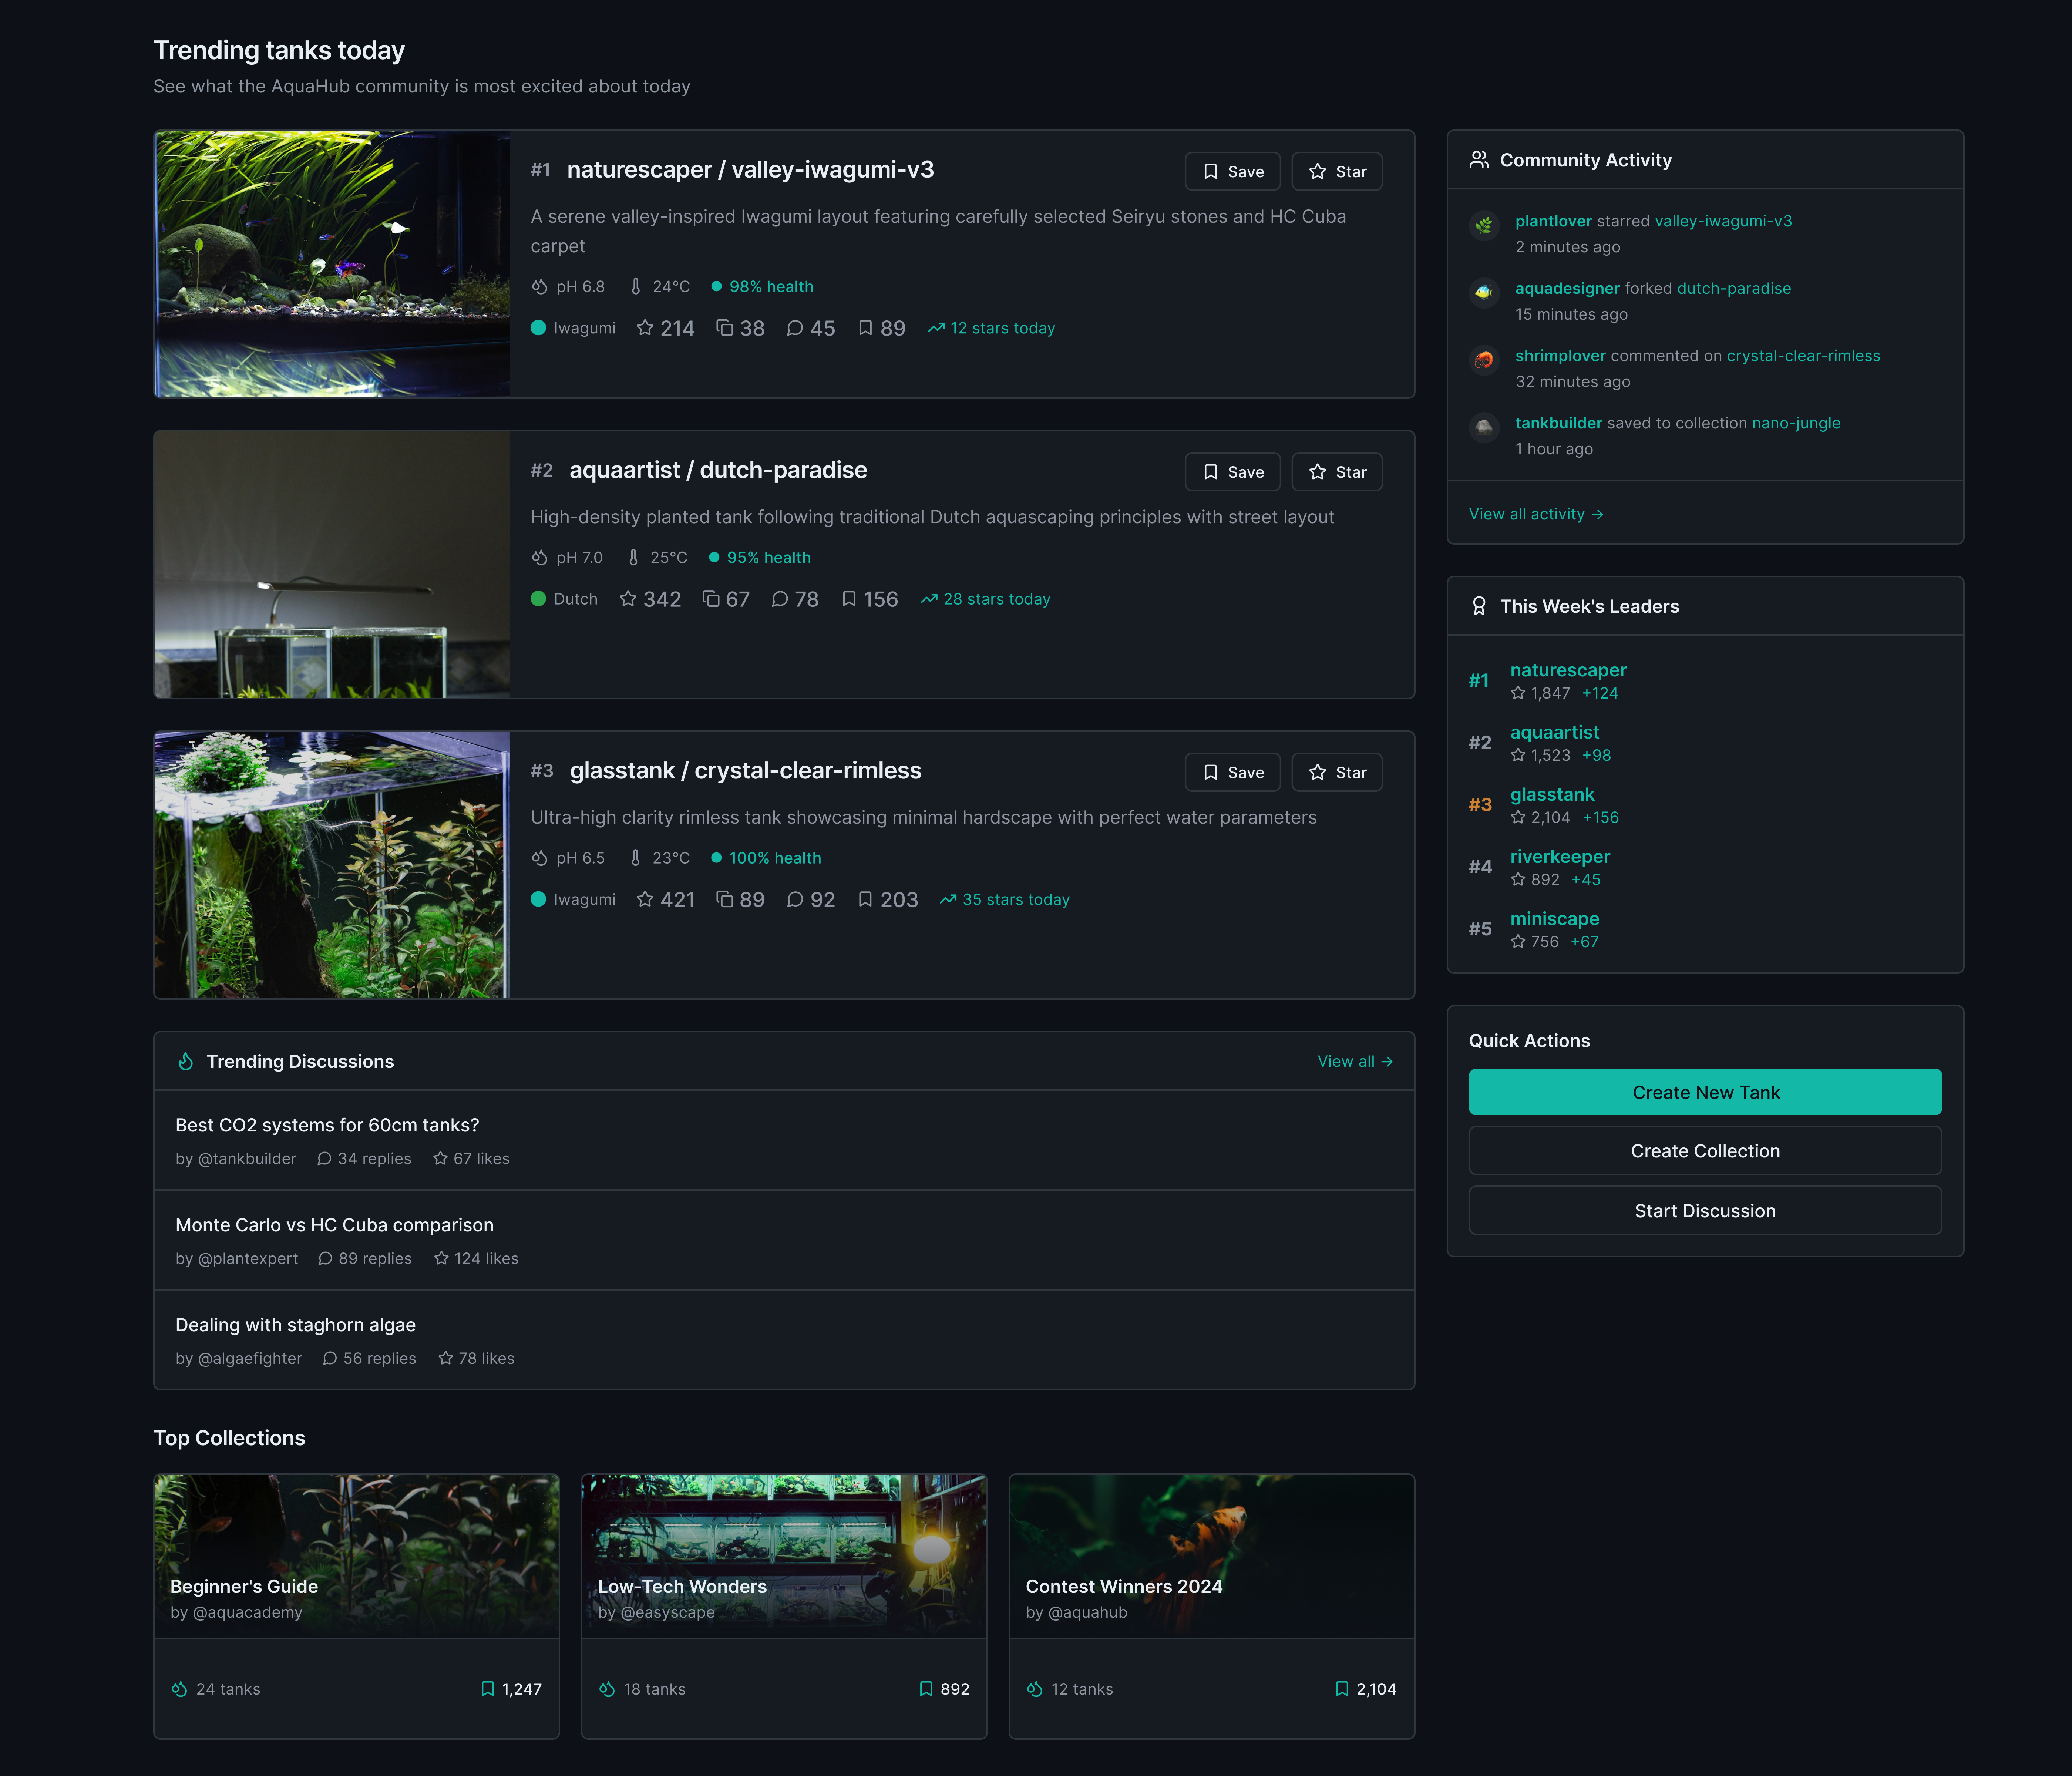Click comment icon showing 45

795,328
